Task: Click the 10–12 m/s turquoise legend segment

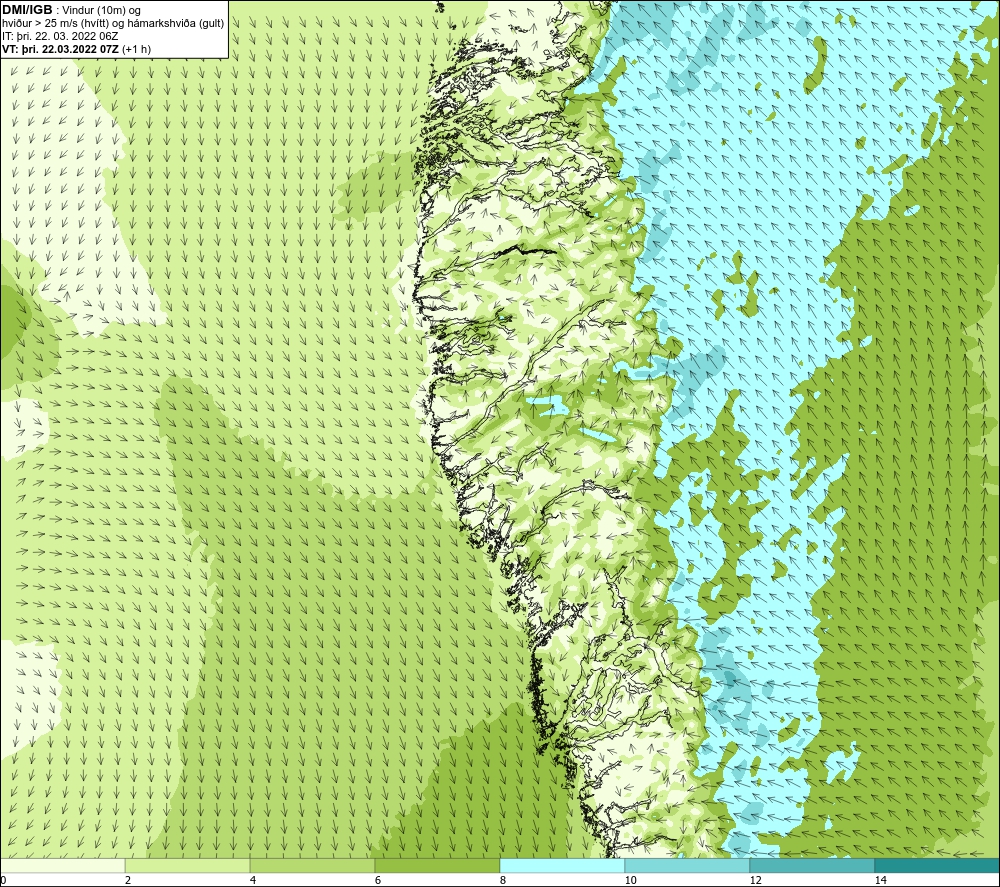Action: (x=688, y=865)
